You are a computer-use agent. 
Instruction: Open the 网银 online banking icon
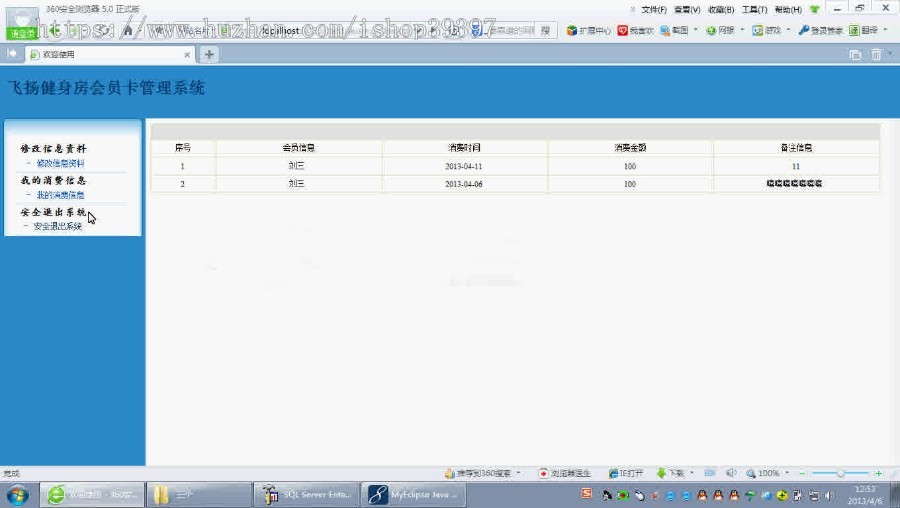711,30
